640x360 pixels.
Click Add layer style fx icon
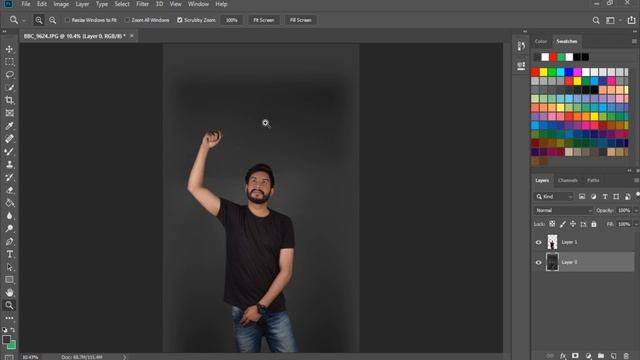pos(563,356)
